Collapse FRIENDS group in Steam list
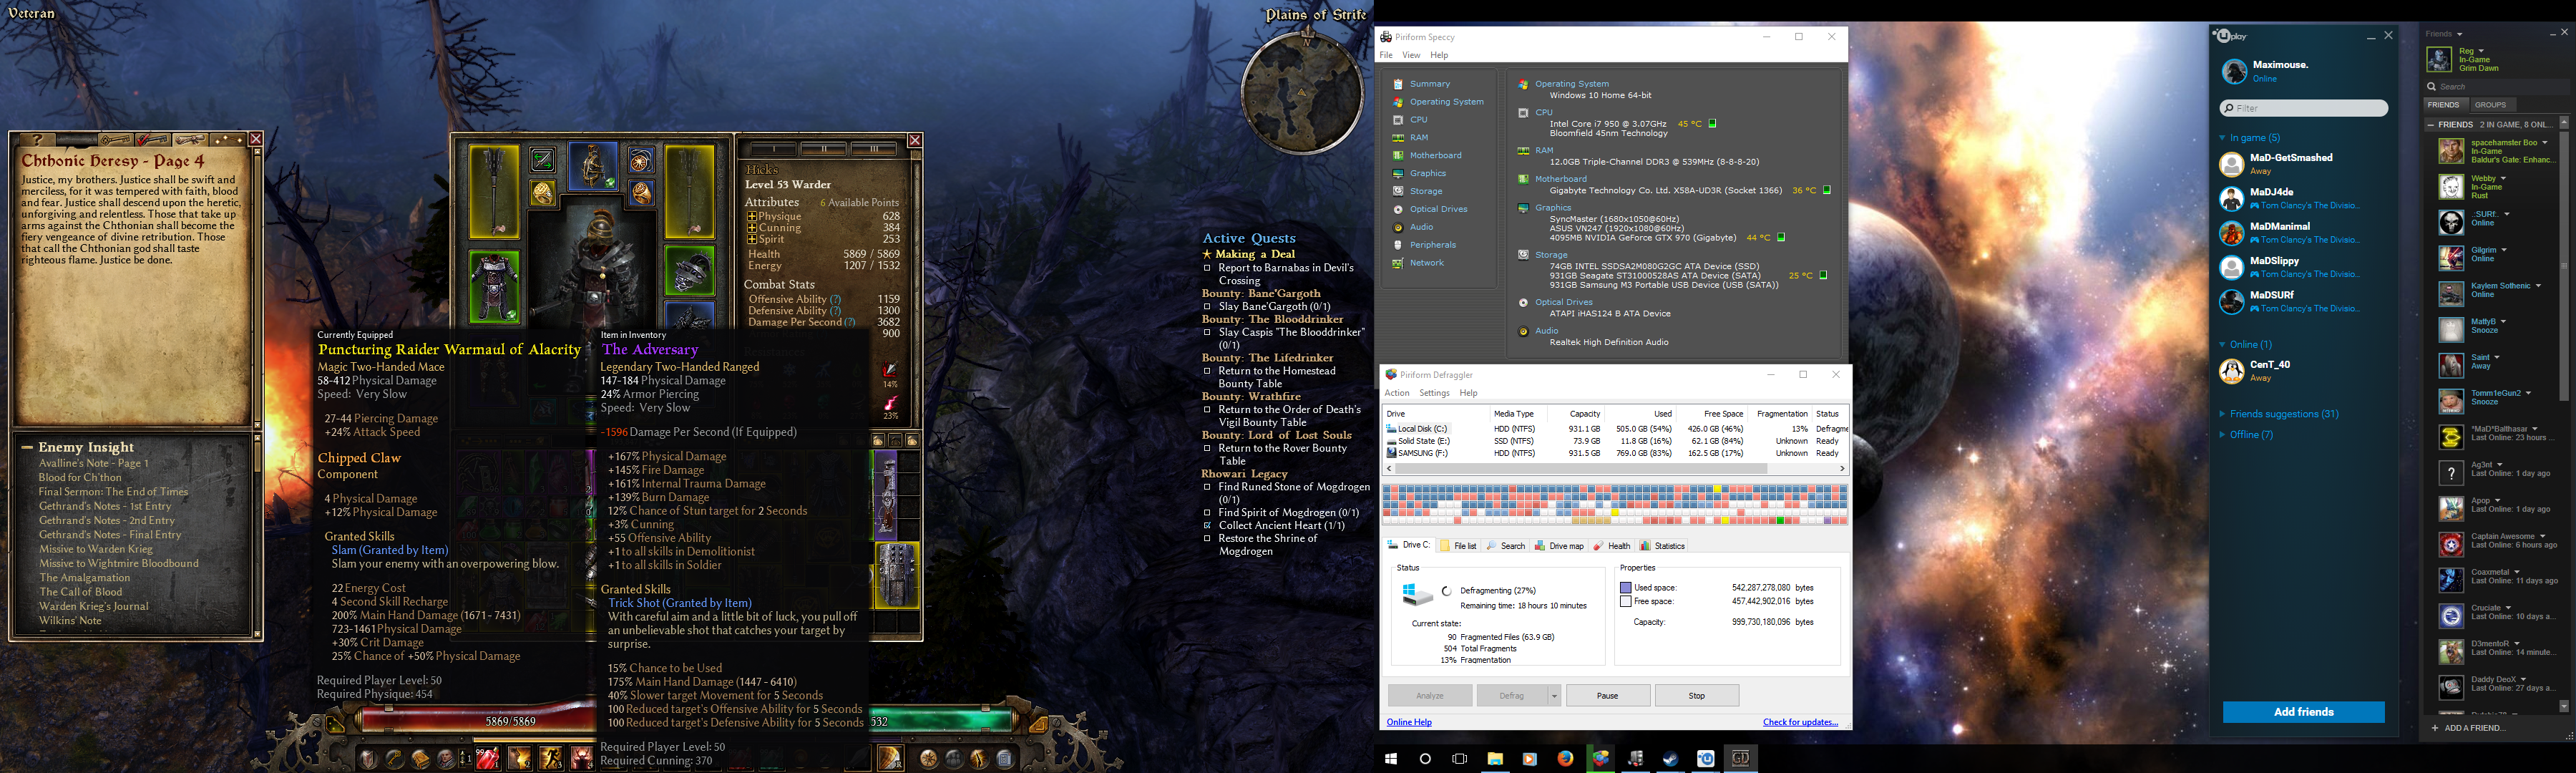2576x773 pixels. pos(2431,125)
